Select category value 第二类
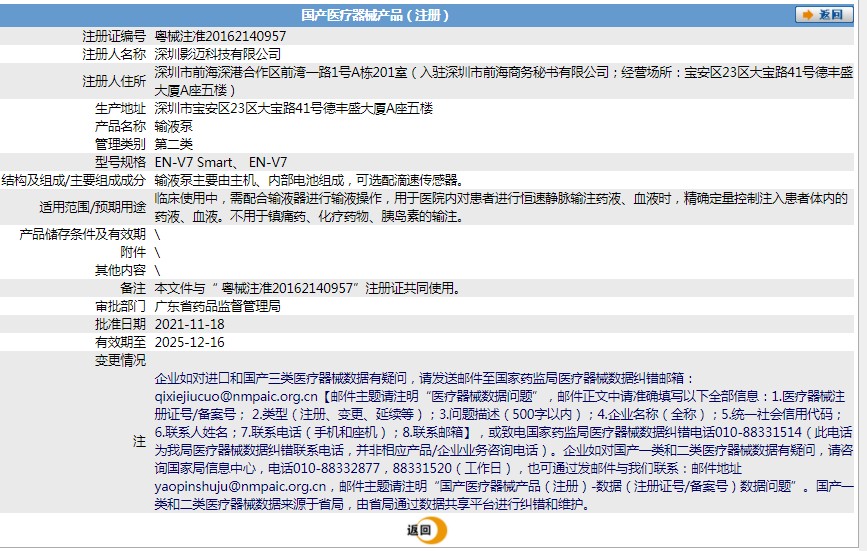The image size is (867, 551). click(174, 144)
